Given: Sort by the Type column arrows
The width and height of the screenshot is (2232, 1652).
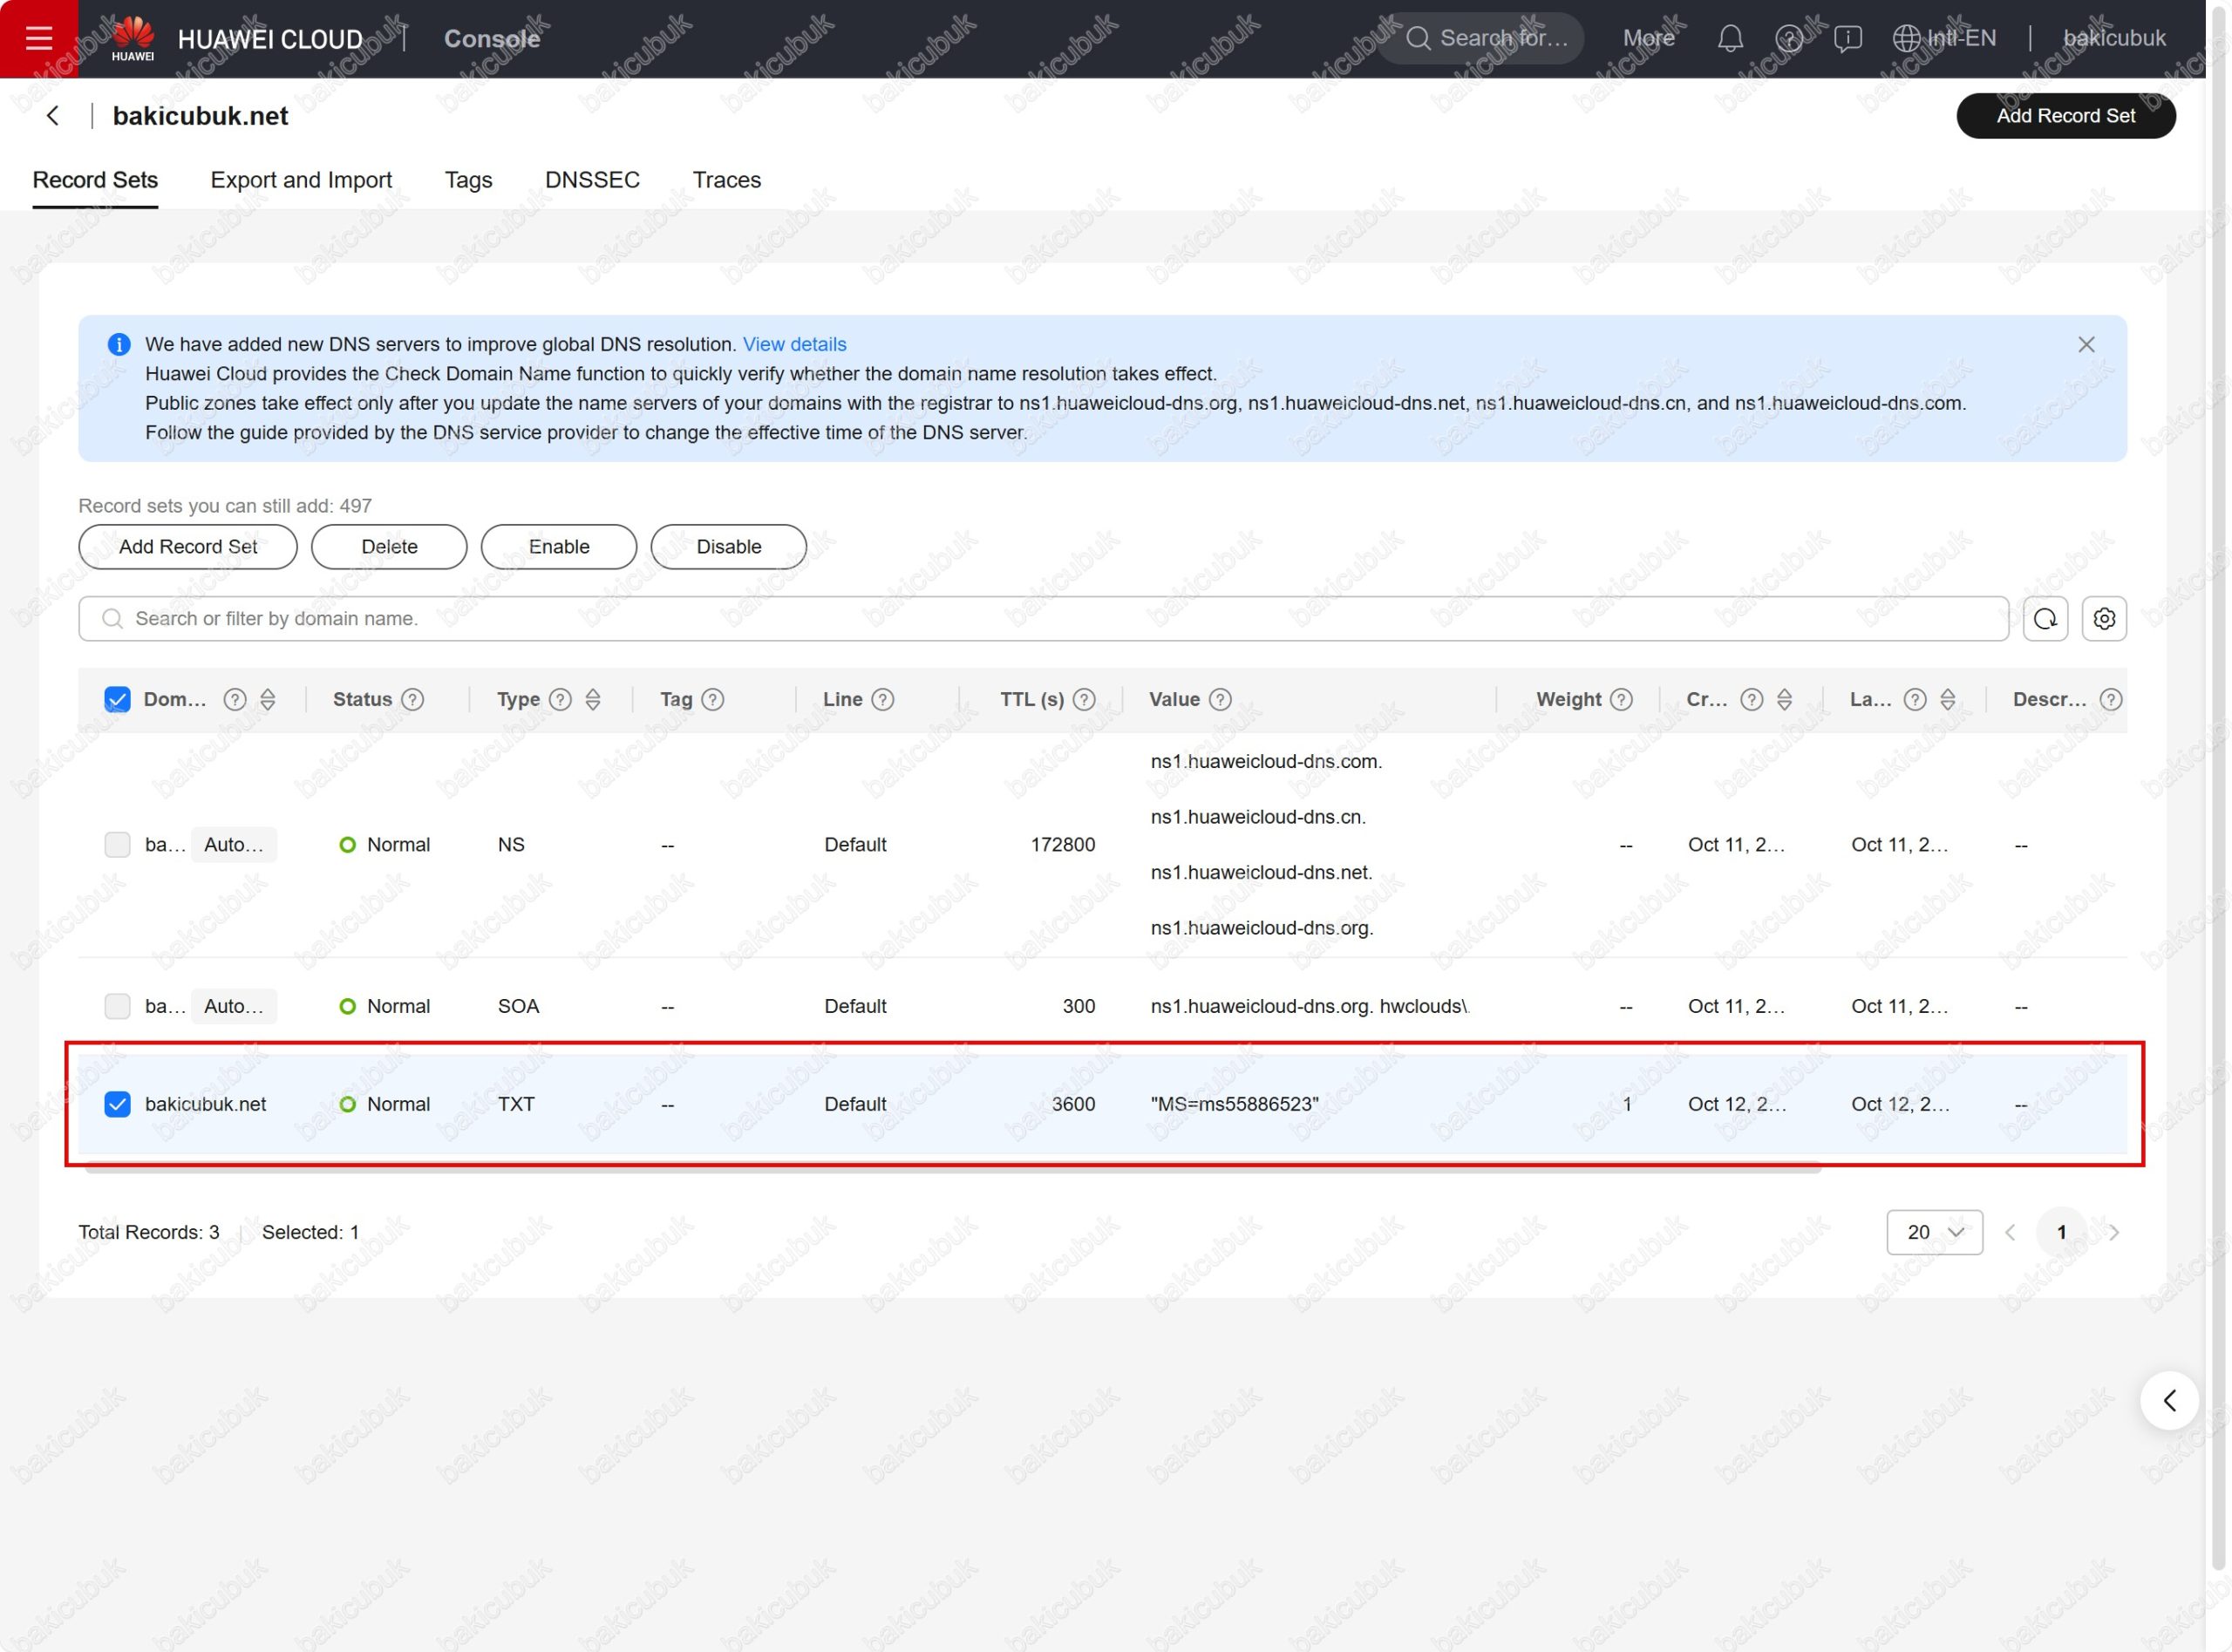Looking at the screenshot, I should [593, 699].
